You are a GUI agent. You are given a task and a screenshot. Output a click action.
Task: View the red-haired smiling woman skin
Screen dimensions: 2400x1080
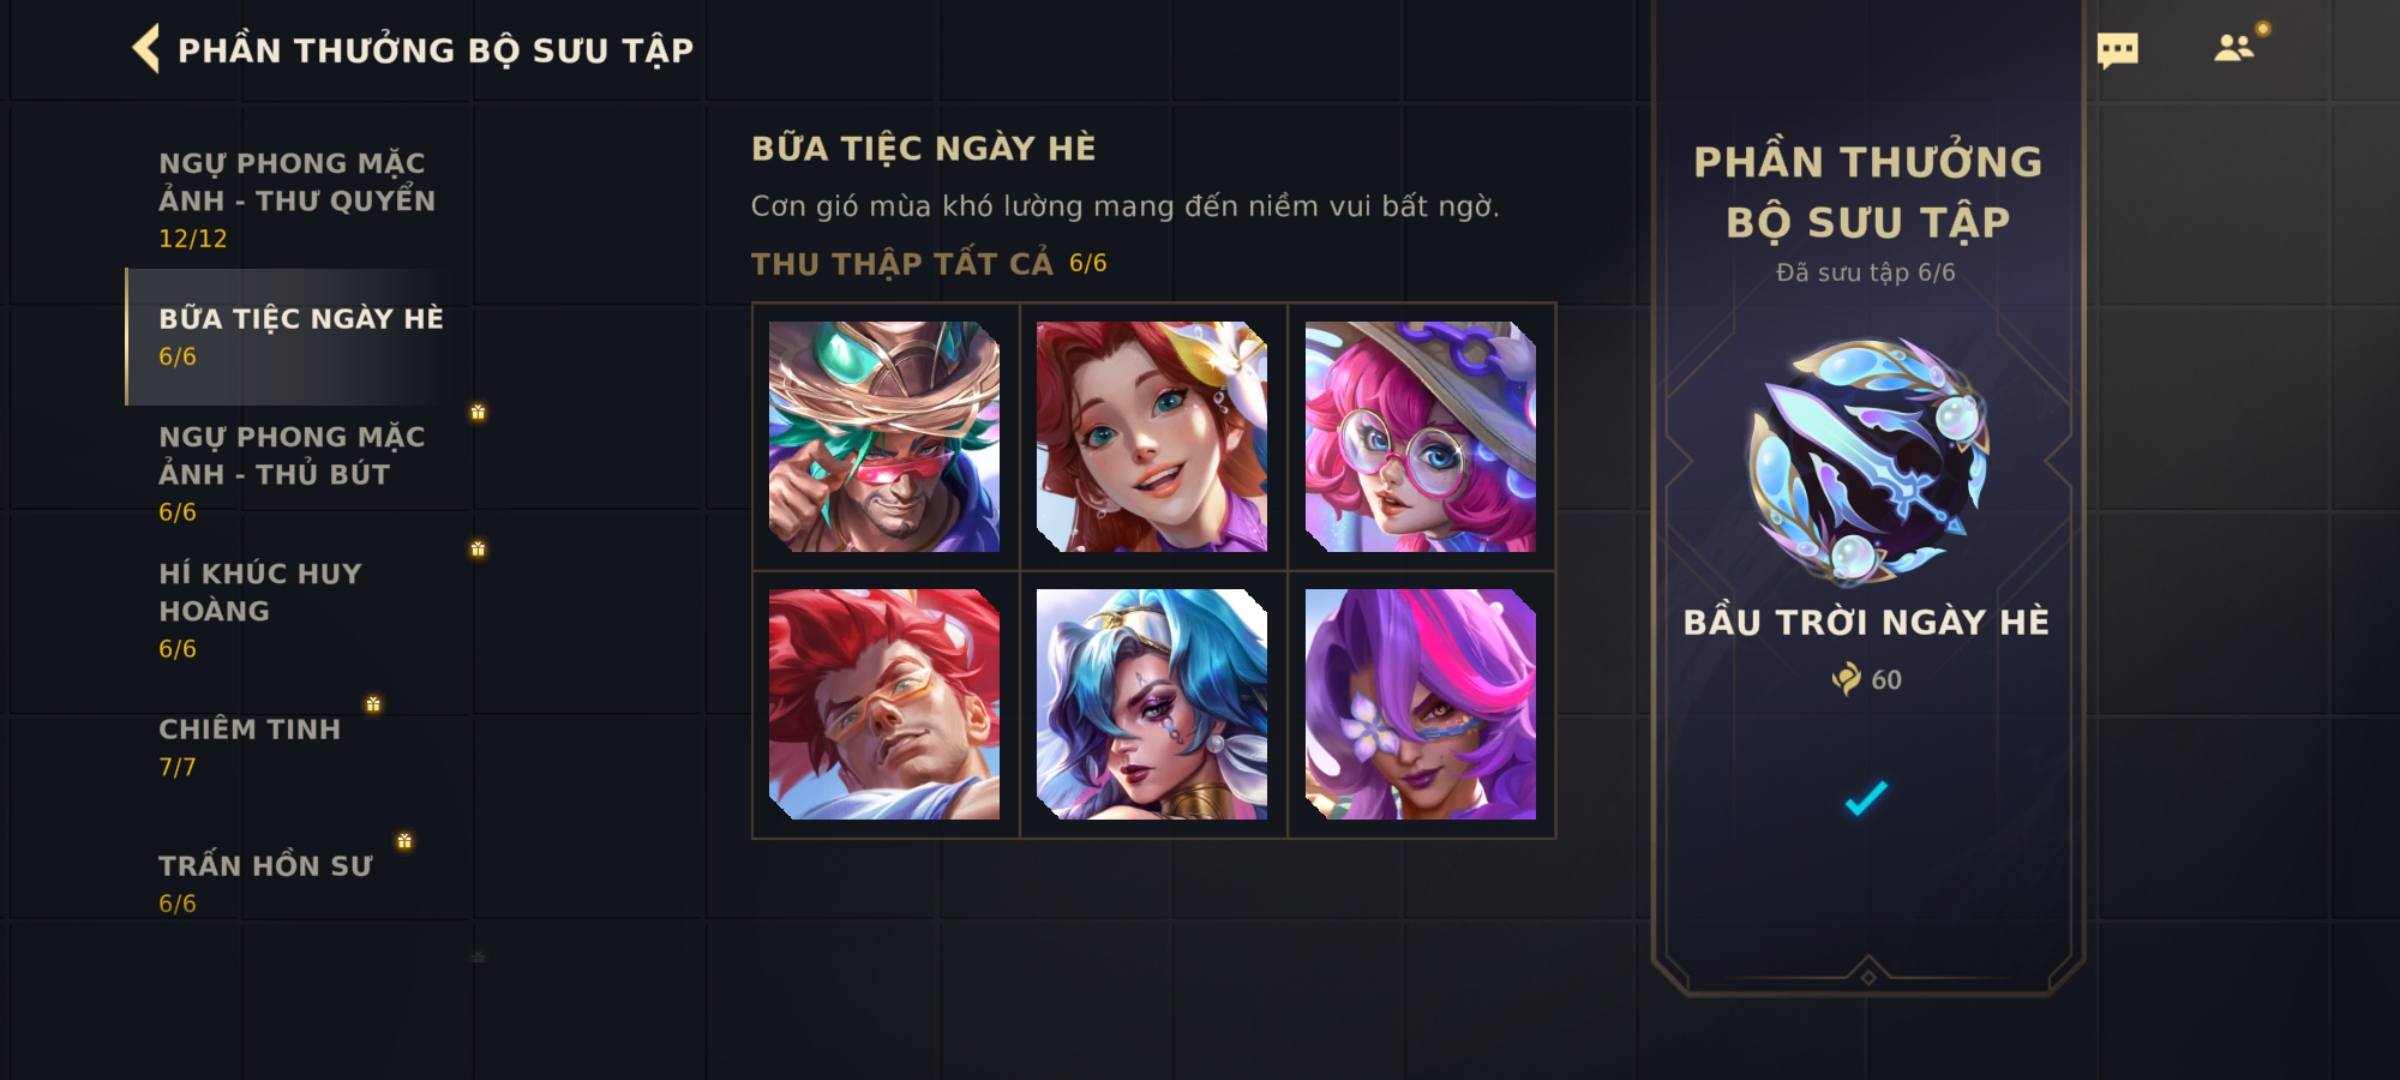(1152, 436)
